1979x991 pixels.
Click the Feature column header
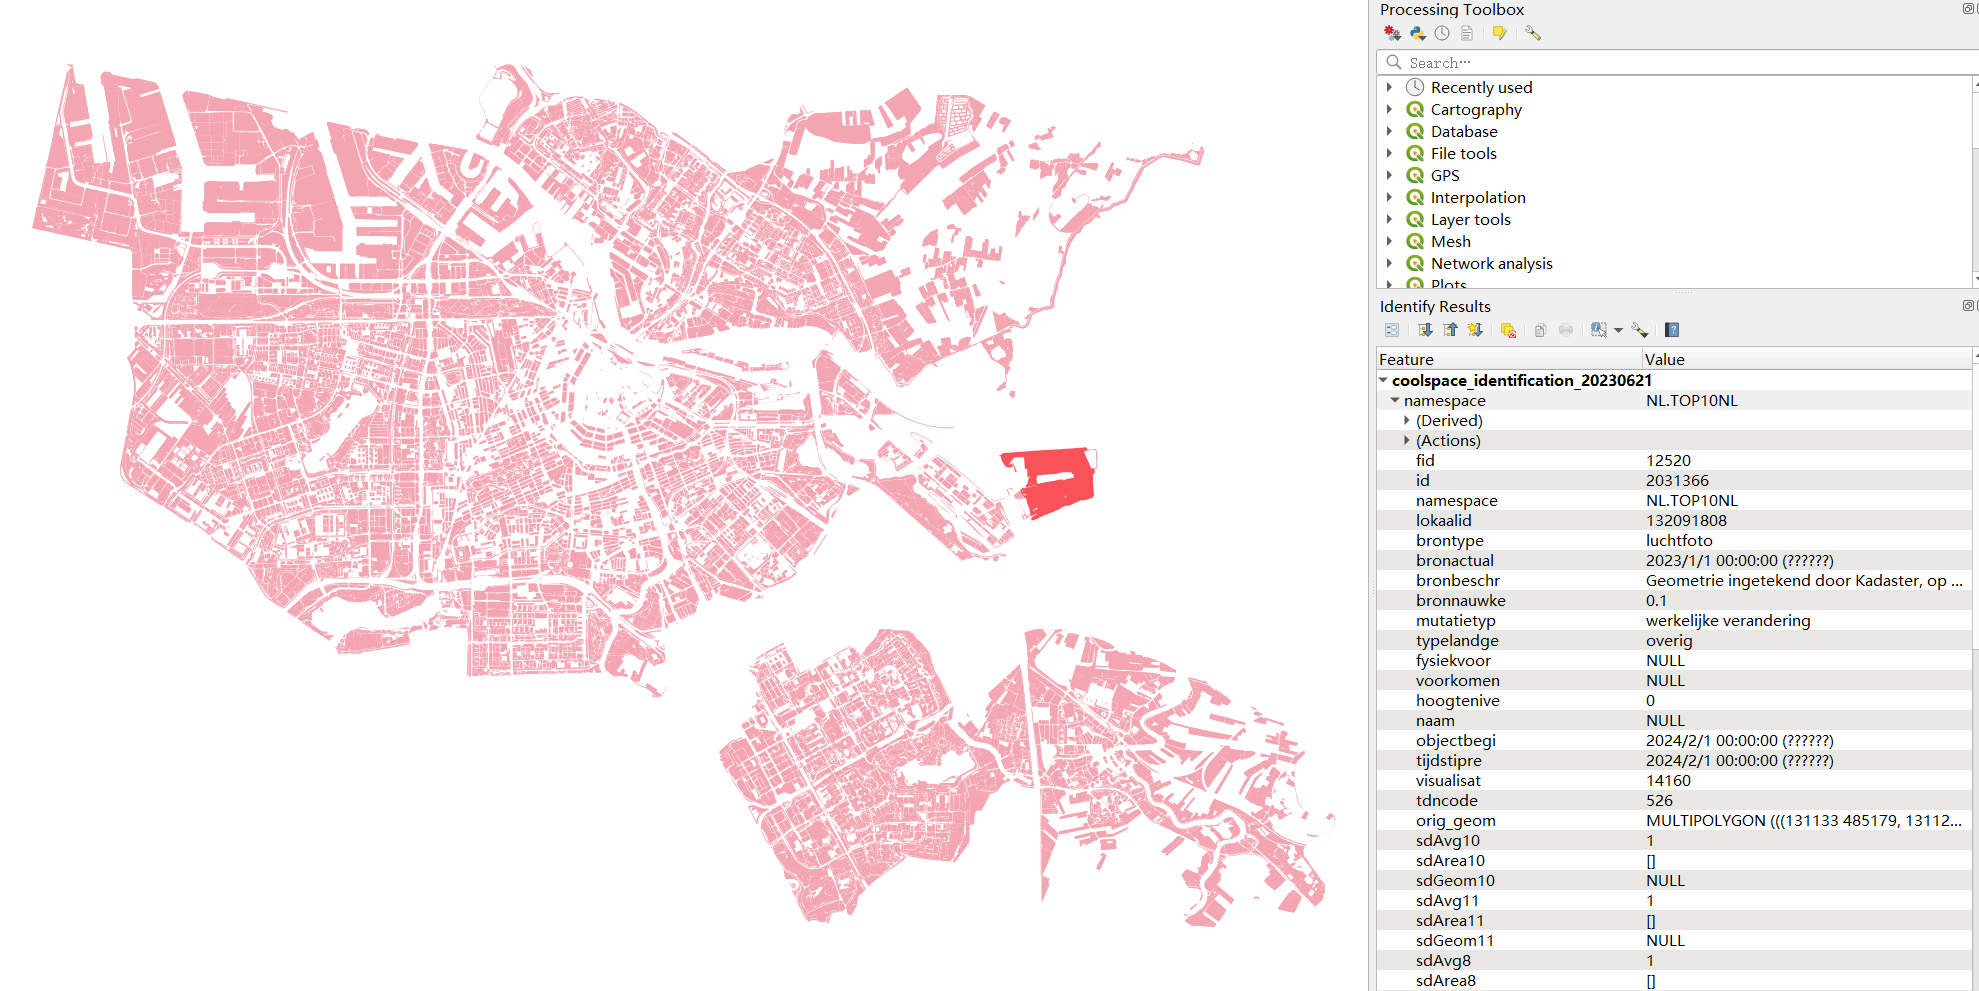pos(1406,360)
